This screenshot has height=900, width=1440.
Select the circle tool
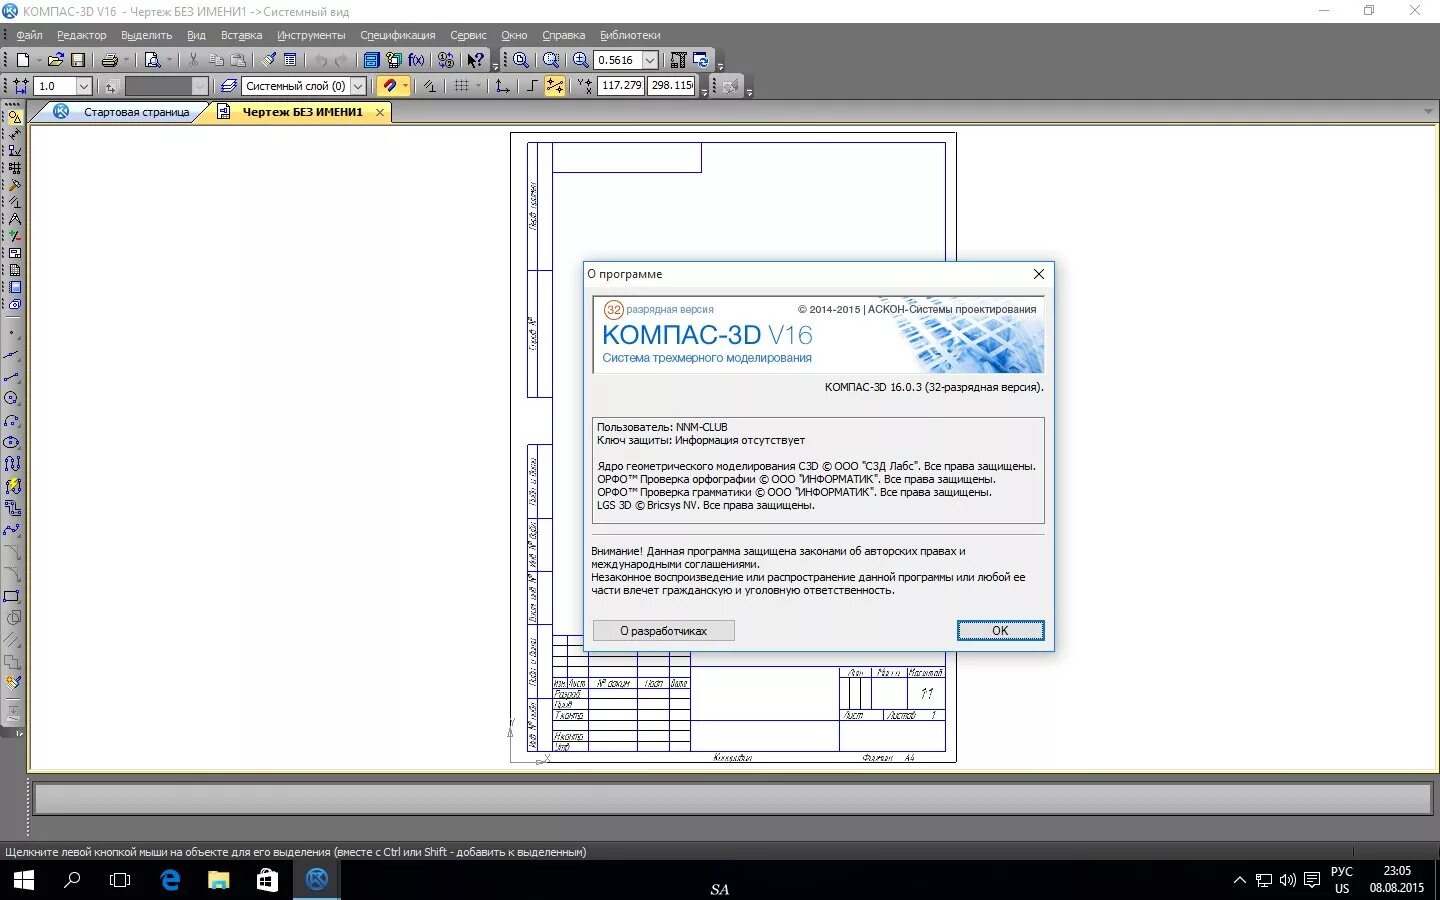11,398
